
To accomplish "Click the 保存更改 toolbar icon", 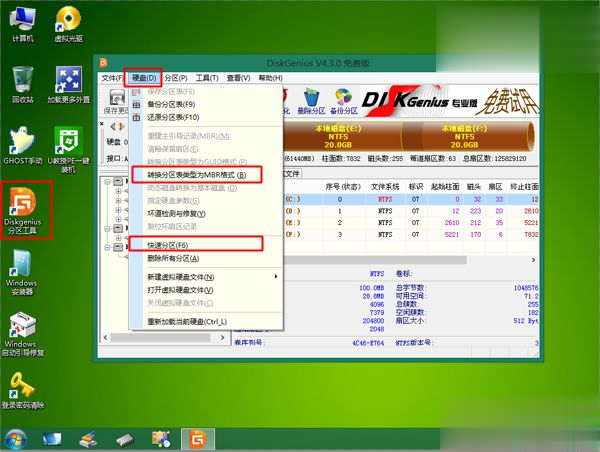I will (116, 101).
